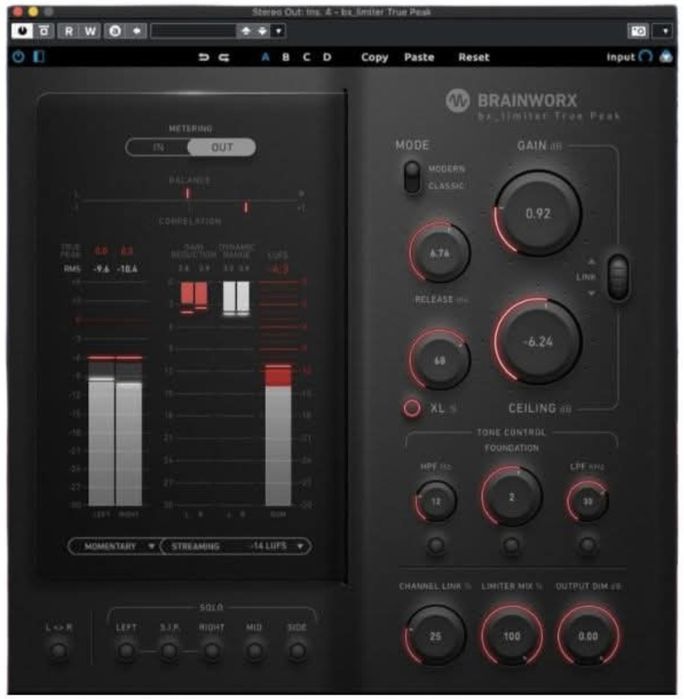Screen dimensions: 684x699
Task: Select settings bank D
Action: click(327, 57)
